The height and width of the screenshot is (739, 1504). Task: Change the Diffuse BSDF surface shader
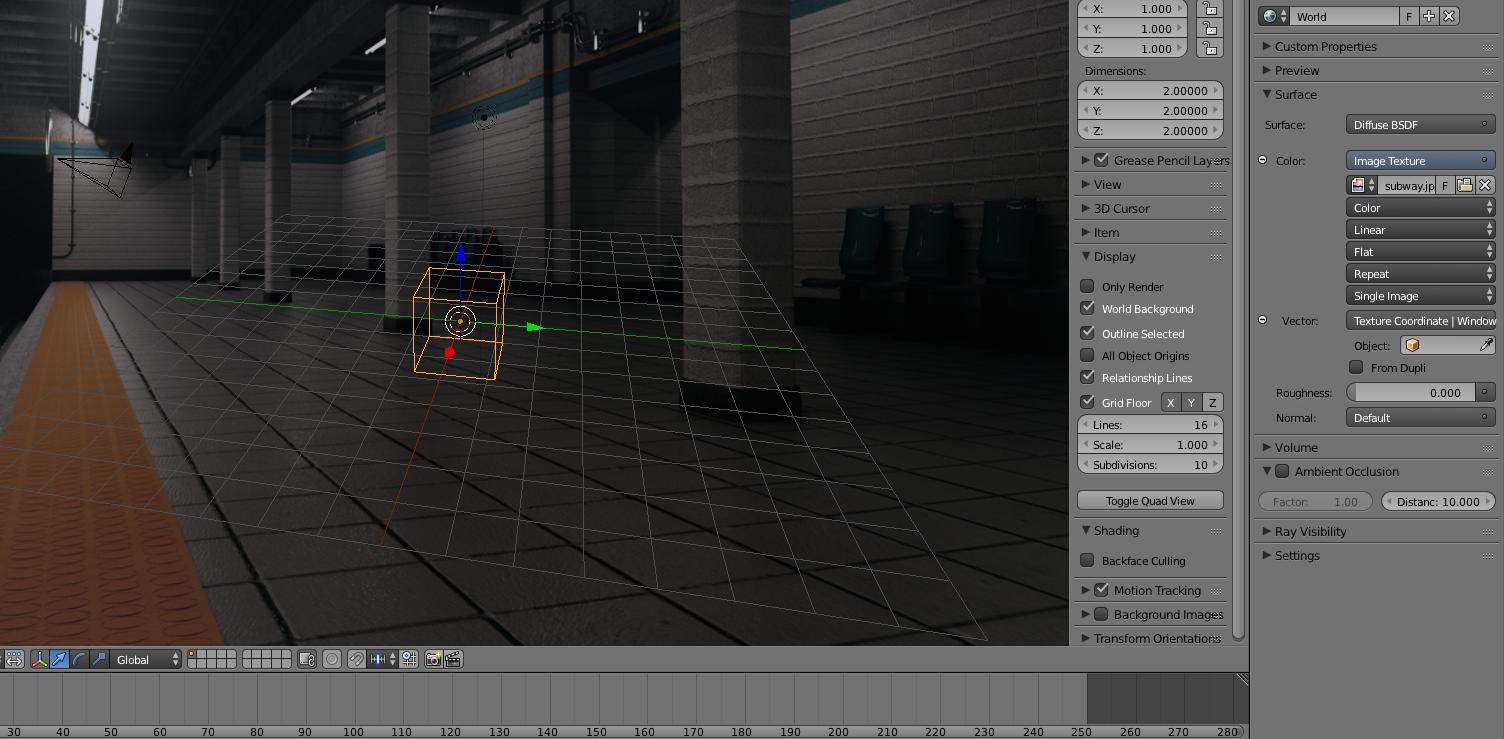[1420, 124]
